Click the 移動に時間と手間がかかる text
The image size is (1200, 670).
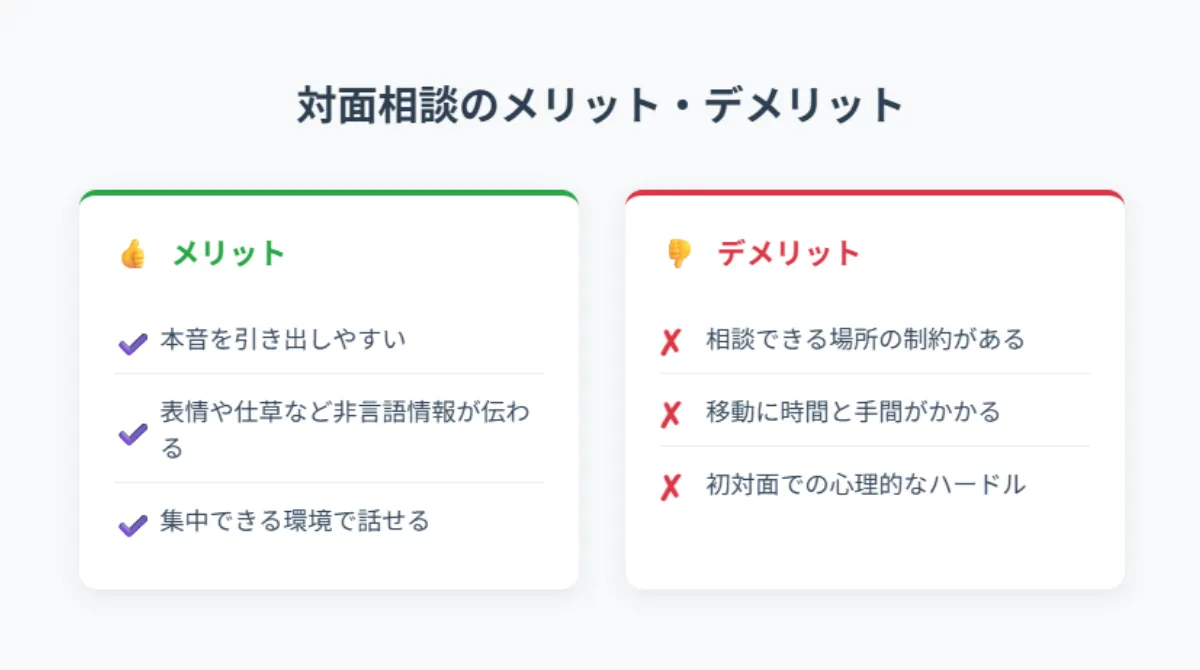pos(852,412)
